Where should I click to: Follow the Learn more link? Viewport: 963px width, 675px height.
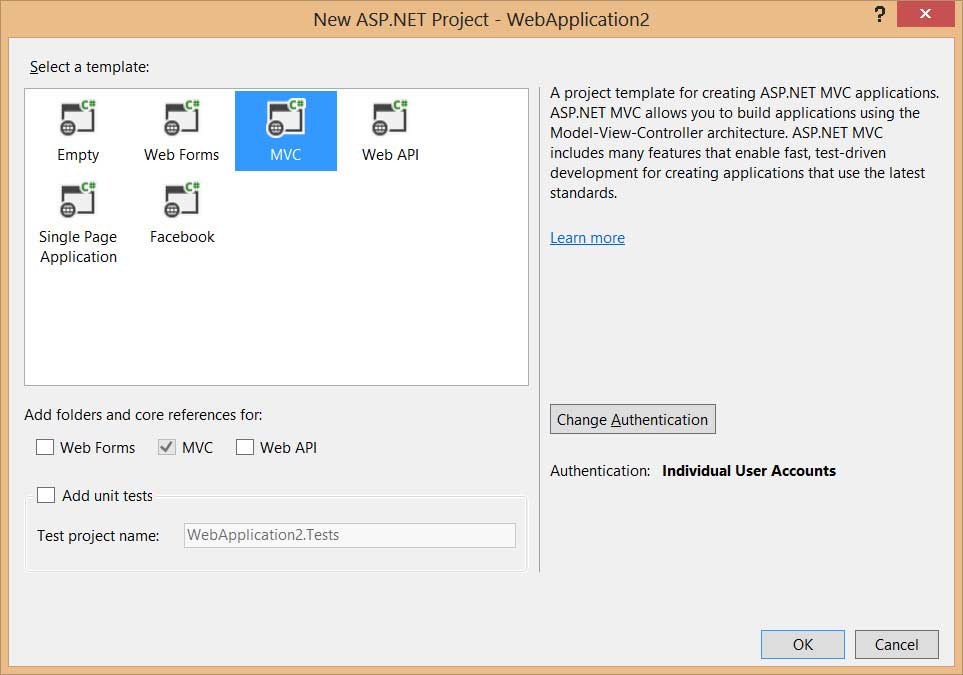(587, 238)
